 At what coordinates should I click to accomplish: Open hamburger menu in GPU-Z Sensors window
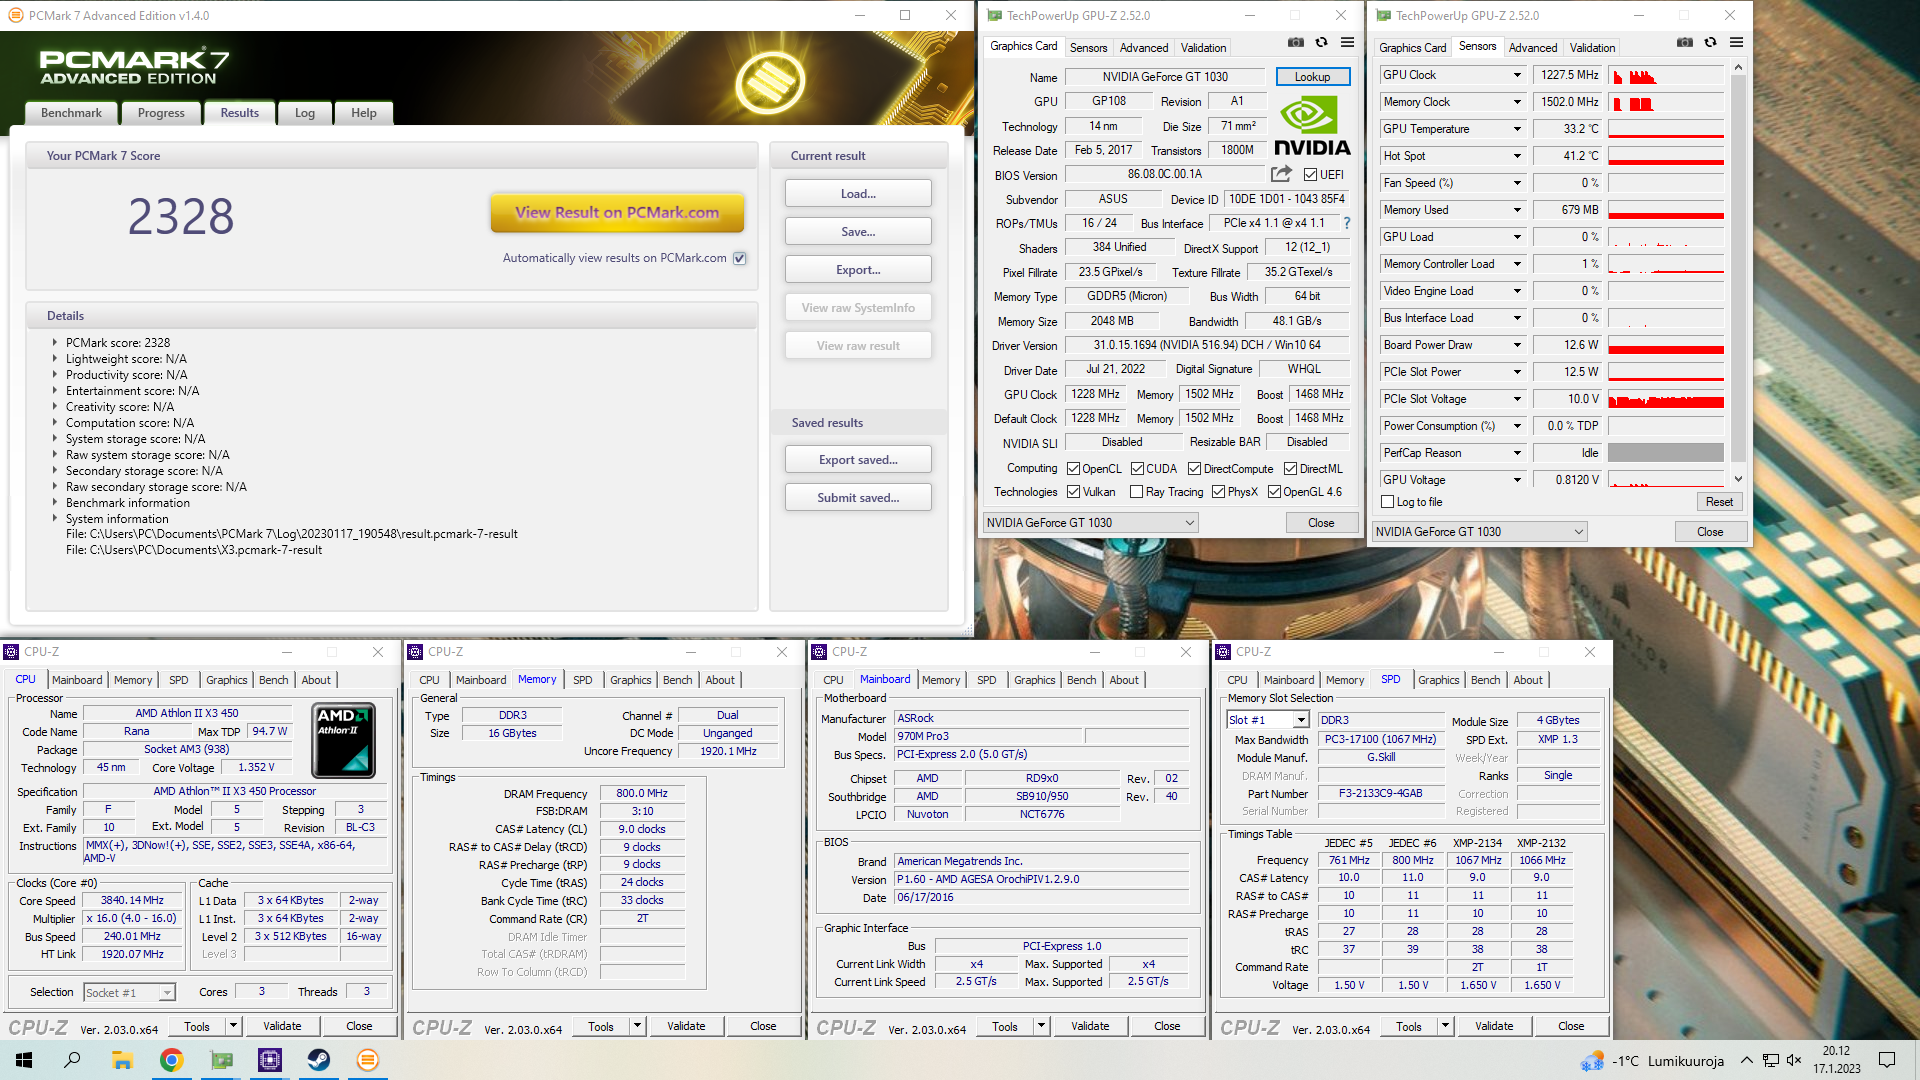[x=1736, y=43]
